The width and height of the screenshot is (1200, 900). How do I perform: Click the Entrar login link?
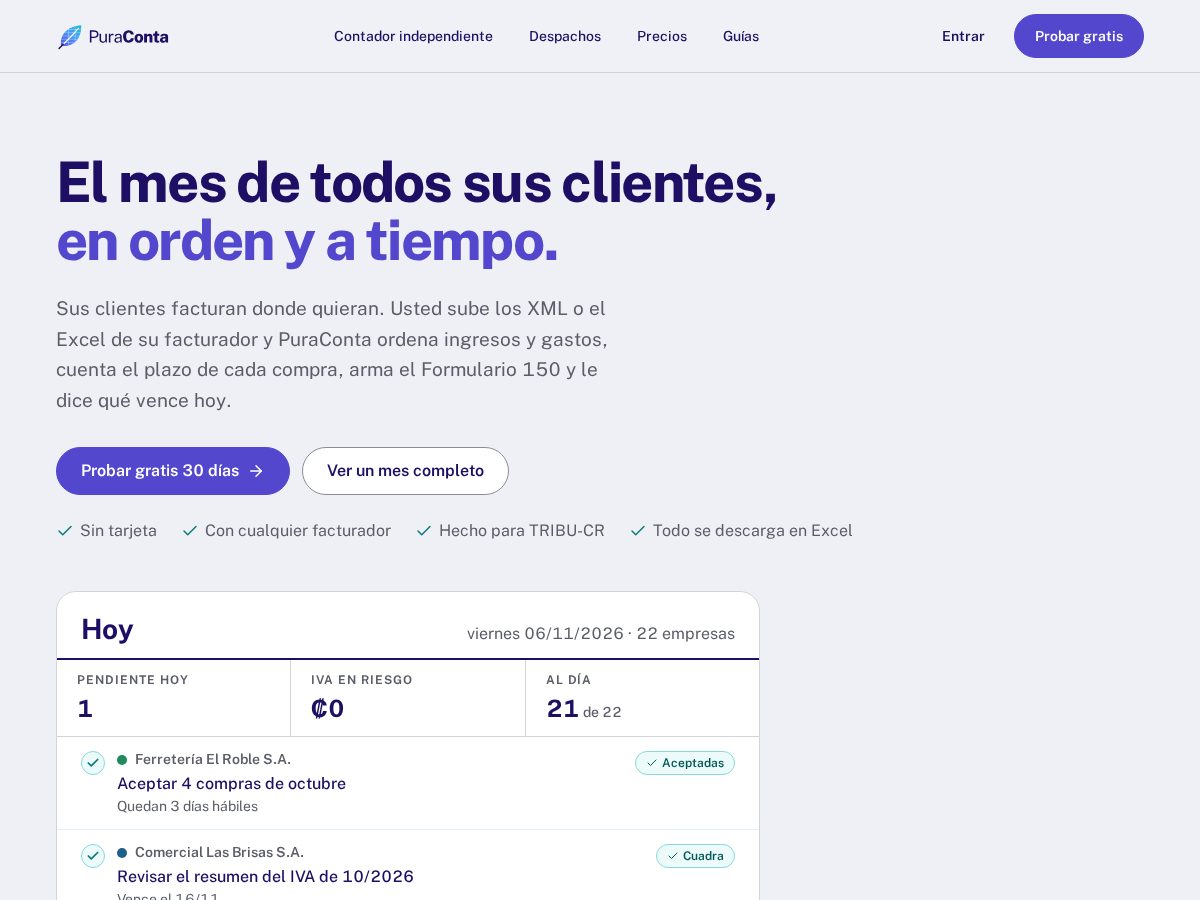point(963,36)
